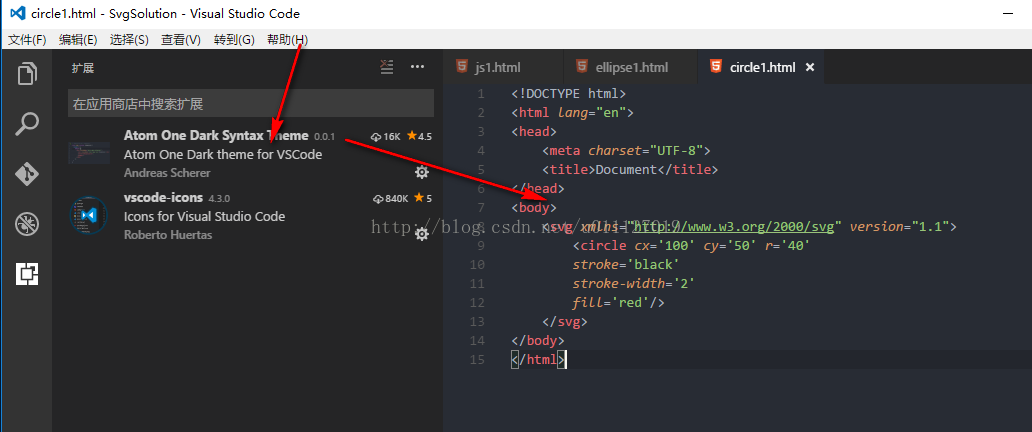This screenshot has width=1032, height=432.
Task: Place cursor on stroke='black' attribute
Action: [x=626, y=265]
